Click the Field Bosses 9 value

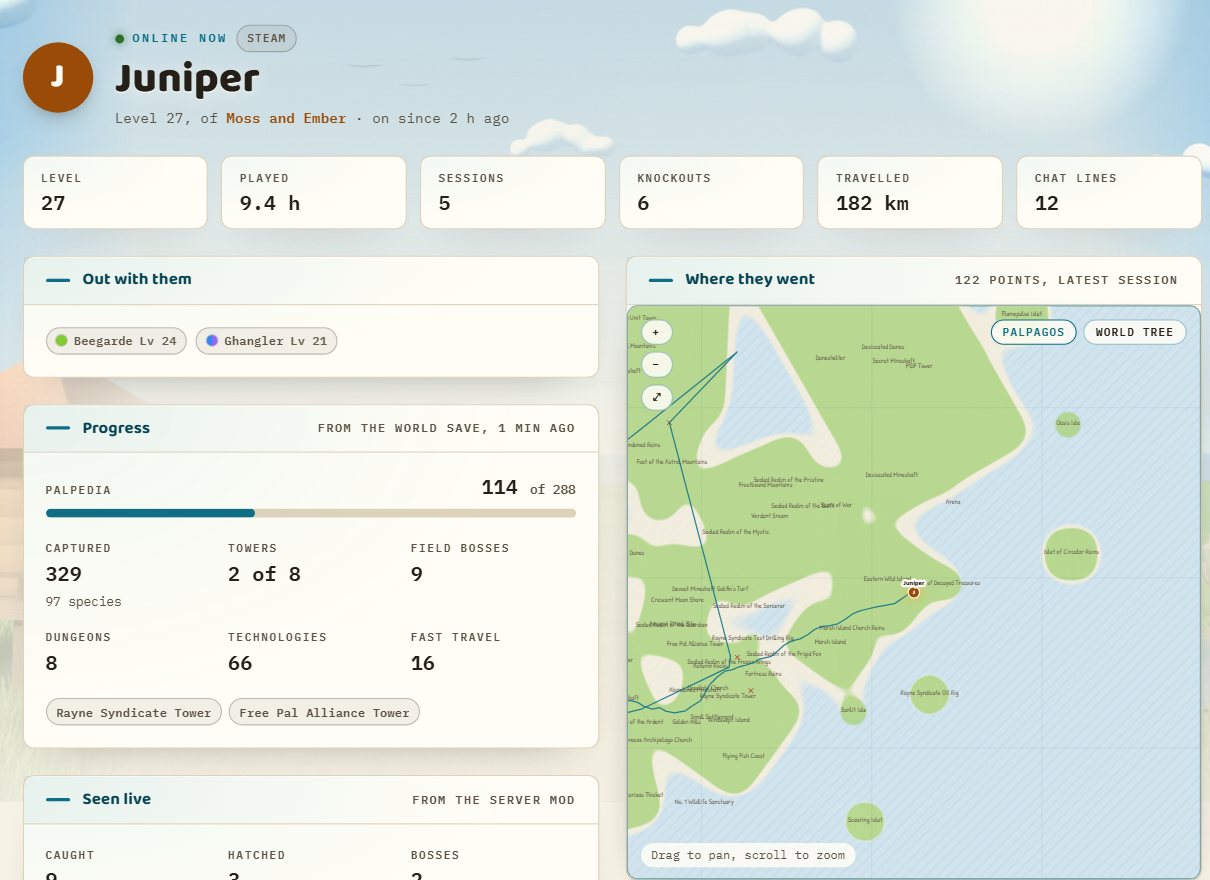(x=417, y=574)
